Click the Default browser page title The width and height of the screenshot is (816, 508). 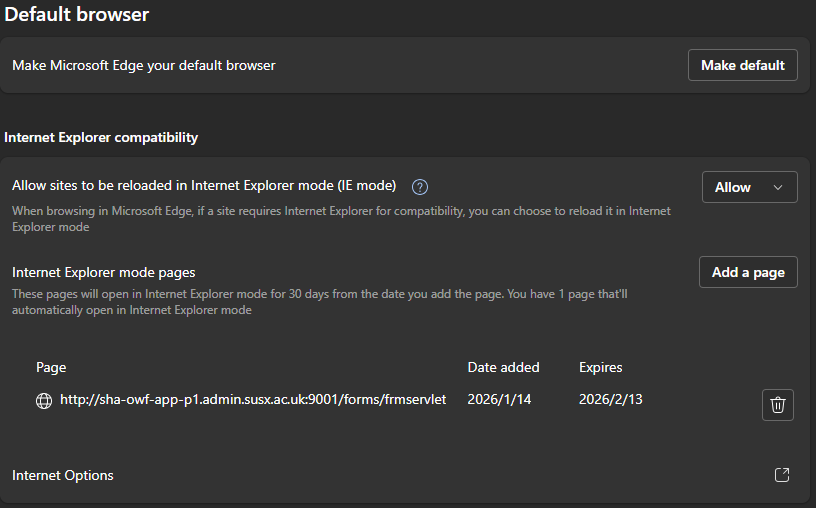[76, 14]
